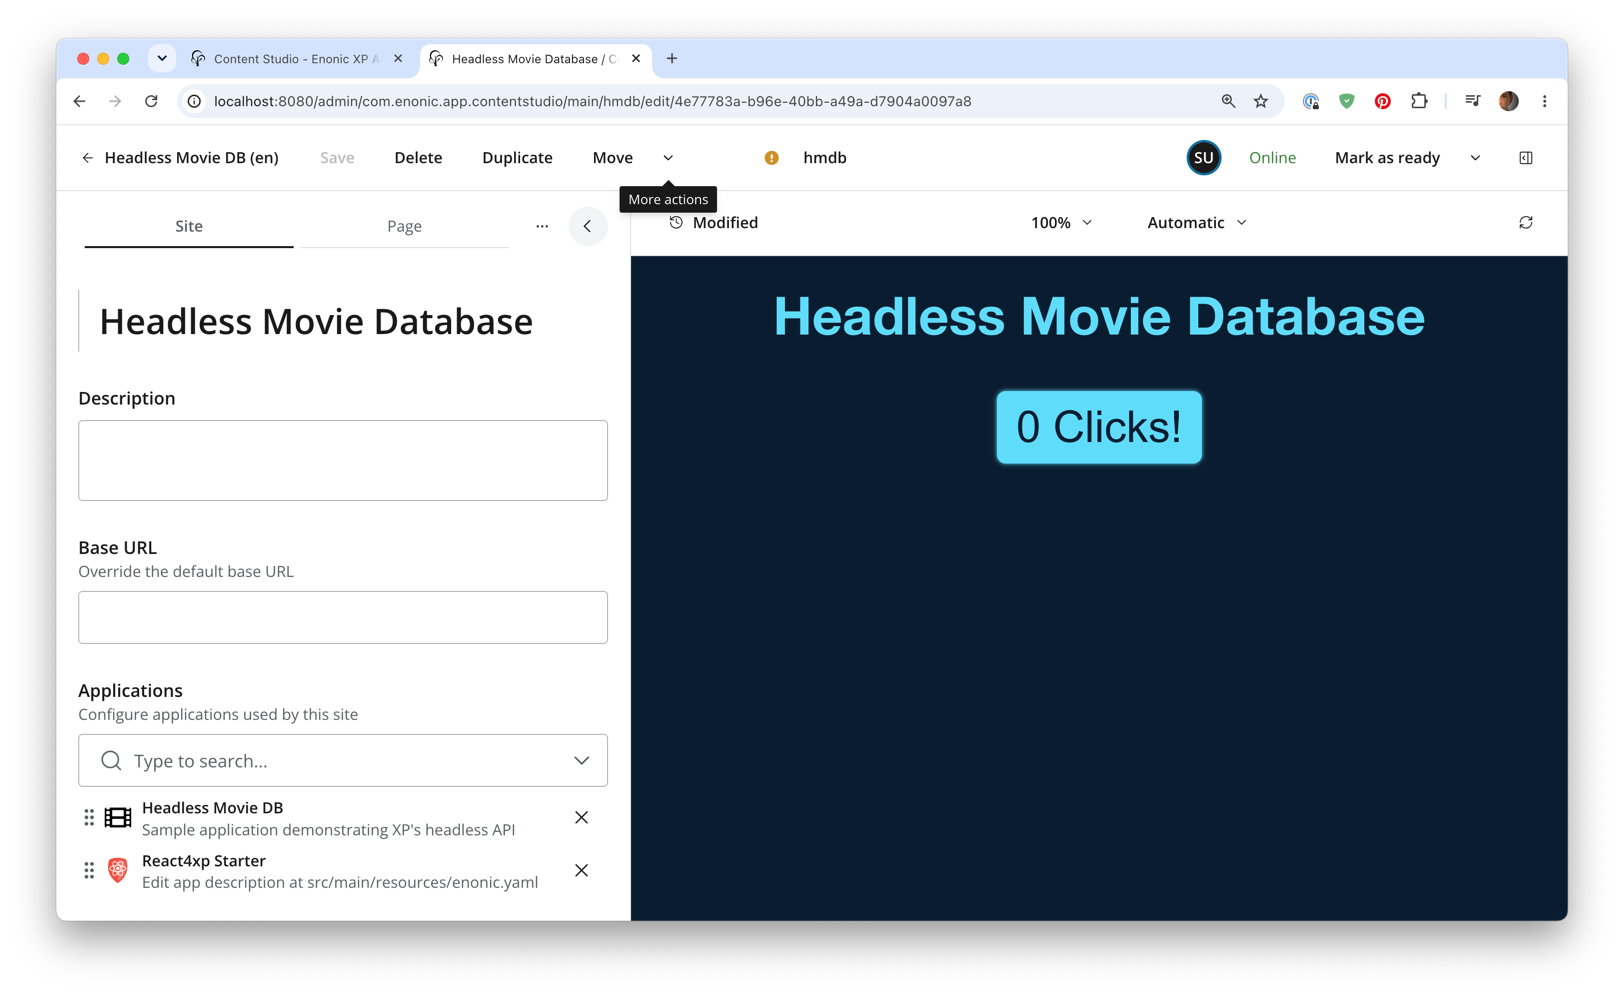Click the SU user avatar
Image resolution: width=1624 pixels, height=995 pixels.
pos(1203,158)
